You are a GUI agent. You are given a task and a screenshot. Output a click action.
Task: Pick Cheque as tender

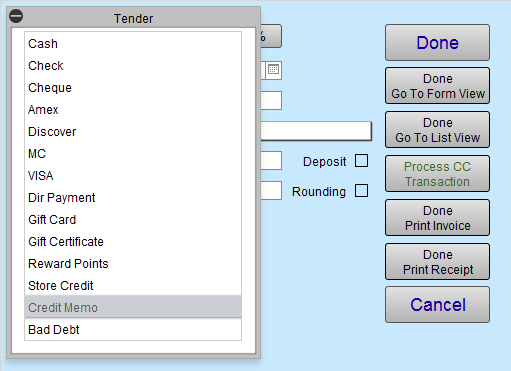(133, 88)
